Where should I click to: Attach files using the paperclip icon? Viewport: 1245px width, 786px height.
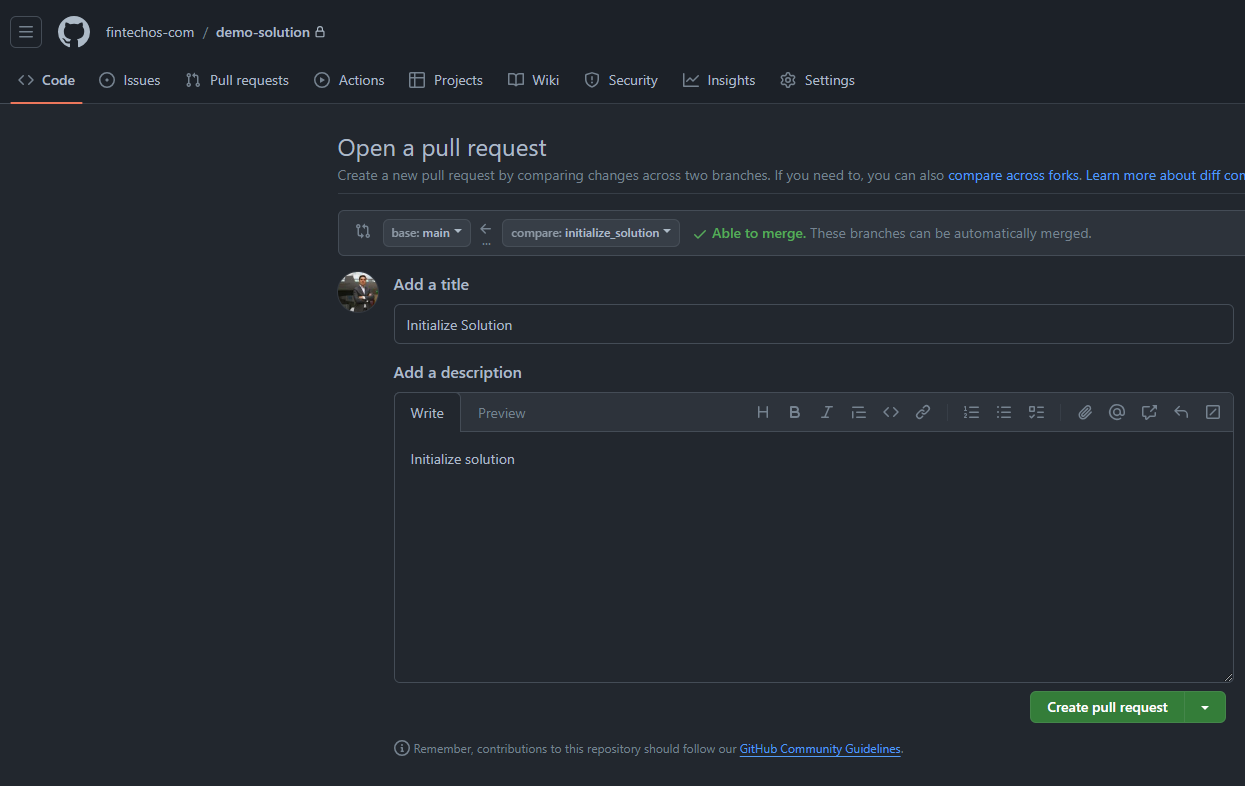pyautogui.click(x=1084, y=412)
